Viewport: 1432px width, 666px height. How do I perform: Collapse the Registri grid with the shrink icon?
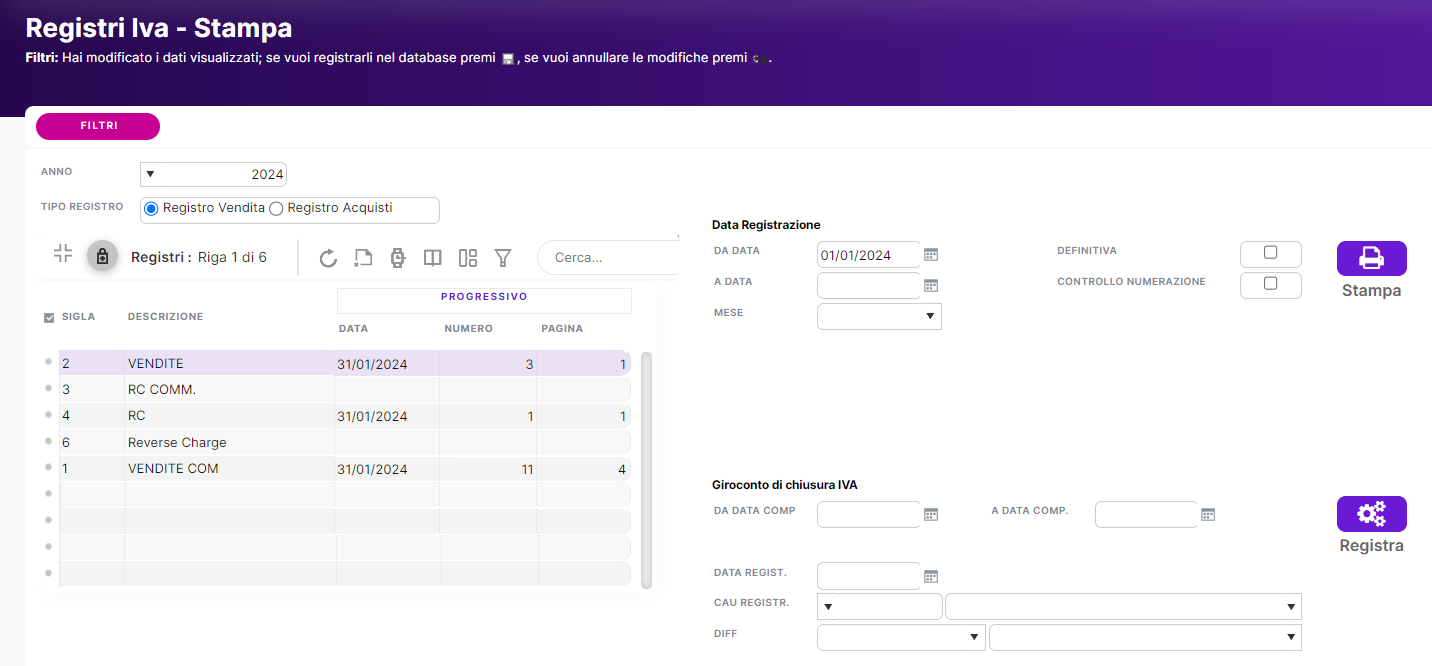[63, 254]
